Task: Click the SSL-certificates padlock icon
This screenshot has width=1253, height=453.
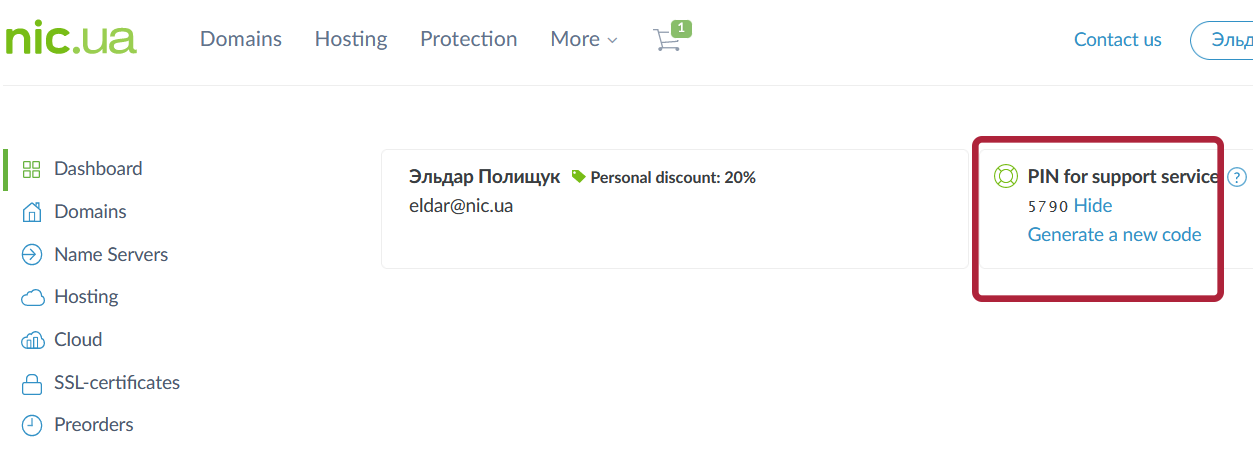Action: coord(32,383)
